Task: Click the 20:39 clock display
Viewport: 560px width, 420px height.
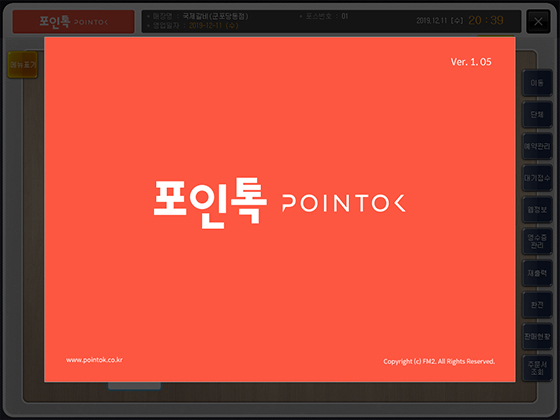Action: coord(486,20)
